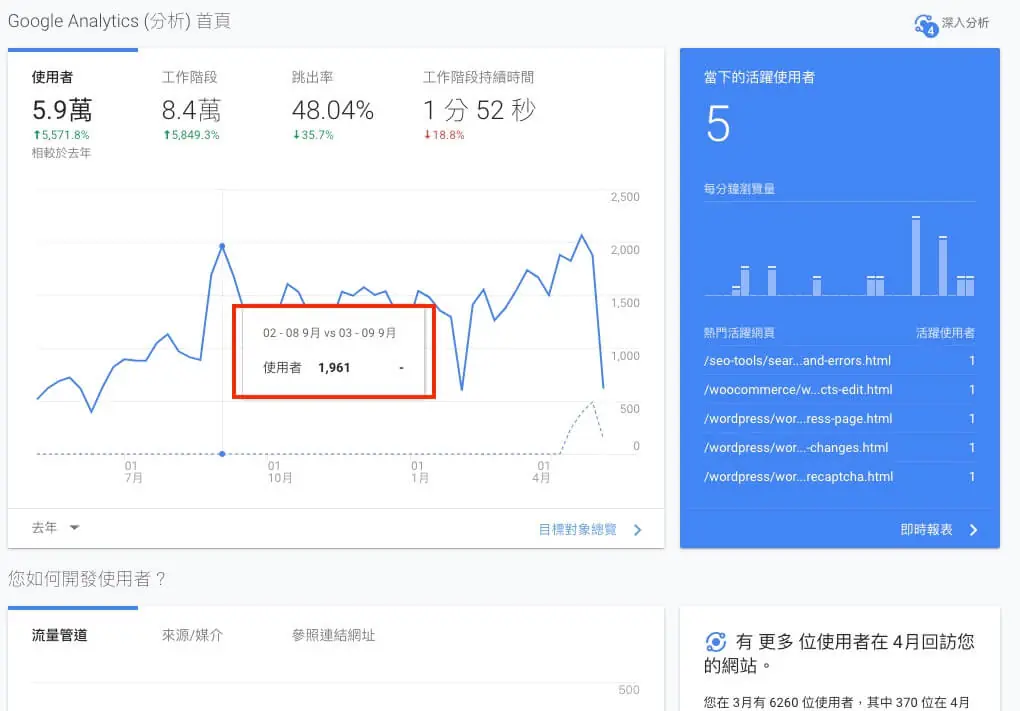This screenshot has width=1020, height=711.
Task: Click the insight icon beside 有更多位使用者
Action: click(x=716, y=642)
